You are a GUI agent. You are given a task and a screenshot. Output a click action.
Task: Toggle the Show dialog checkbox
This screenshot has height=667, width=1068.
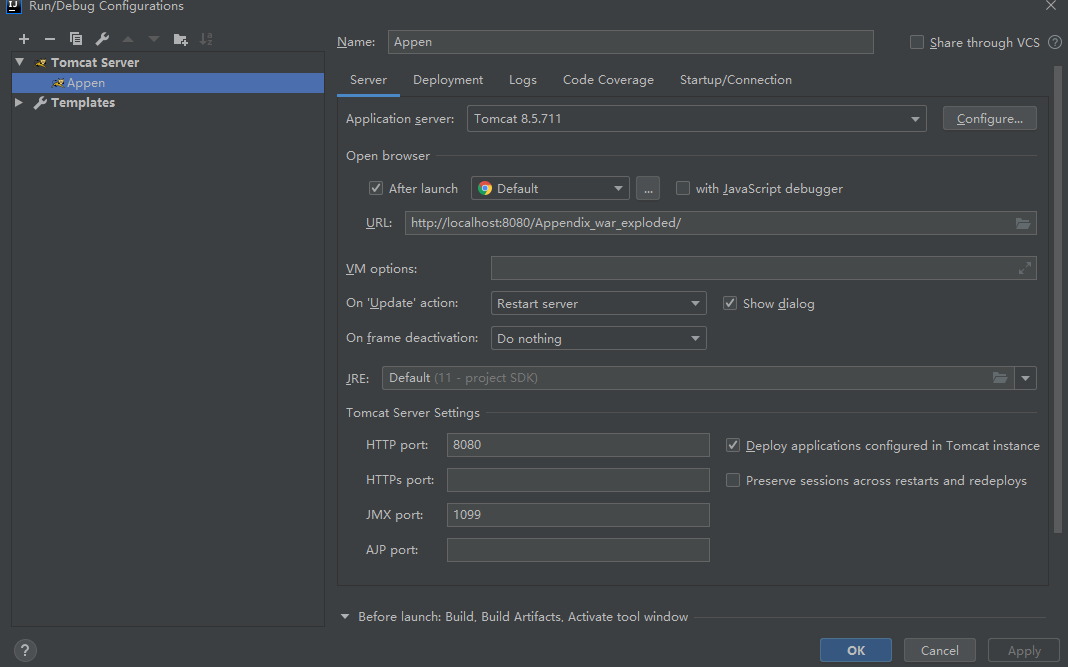tap(729, 303)
